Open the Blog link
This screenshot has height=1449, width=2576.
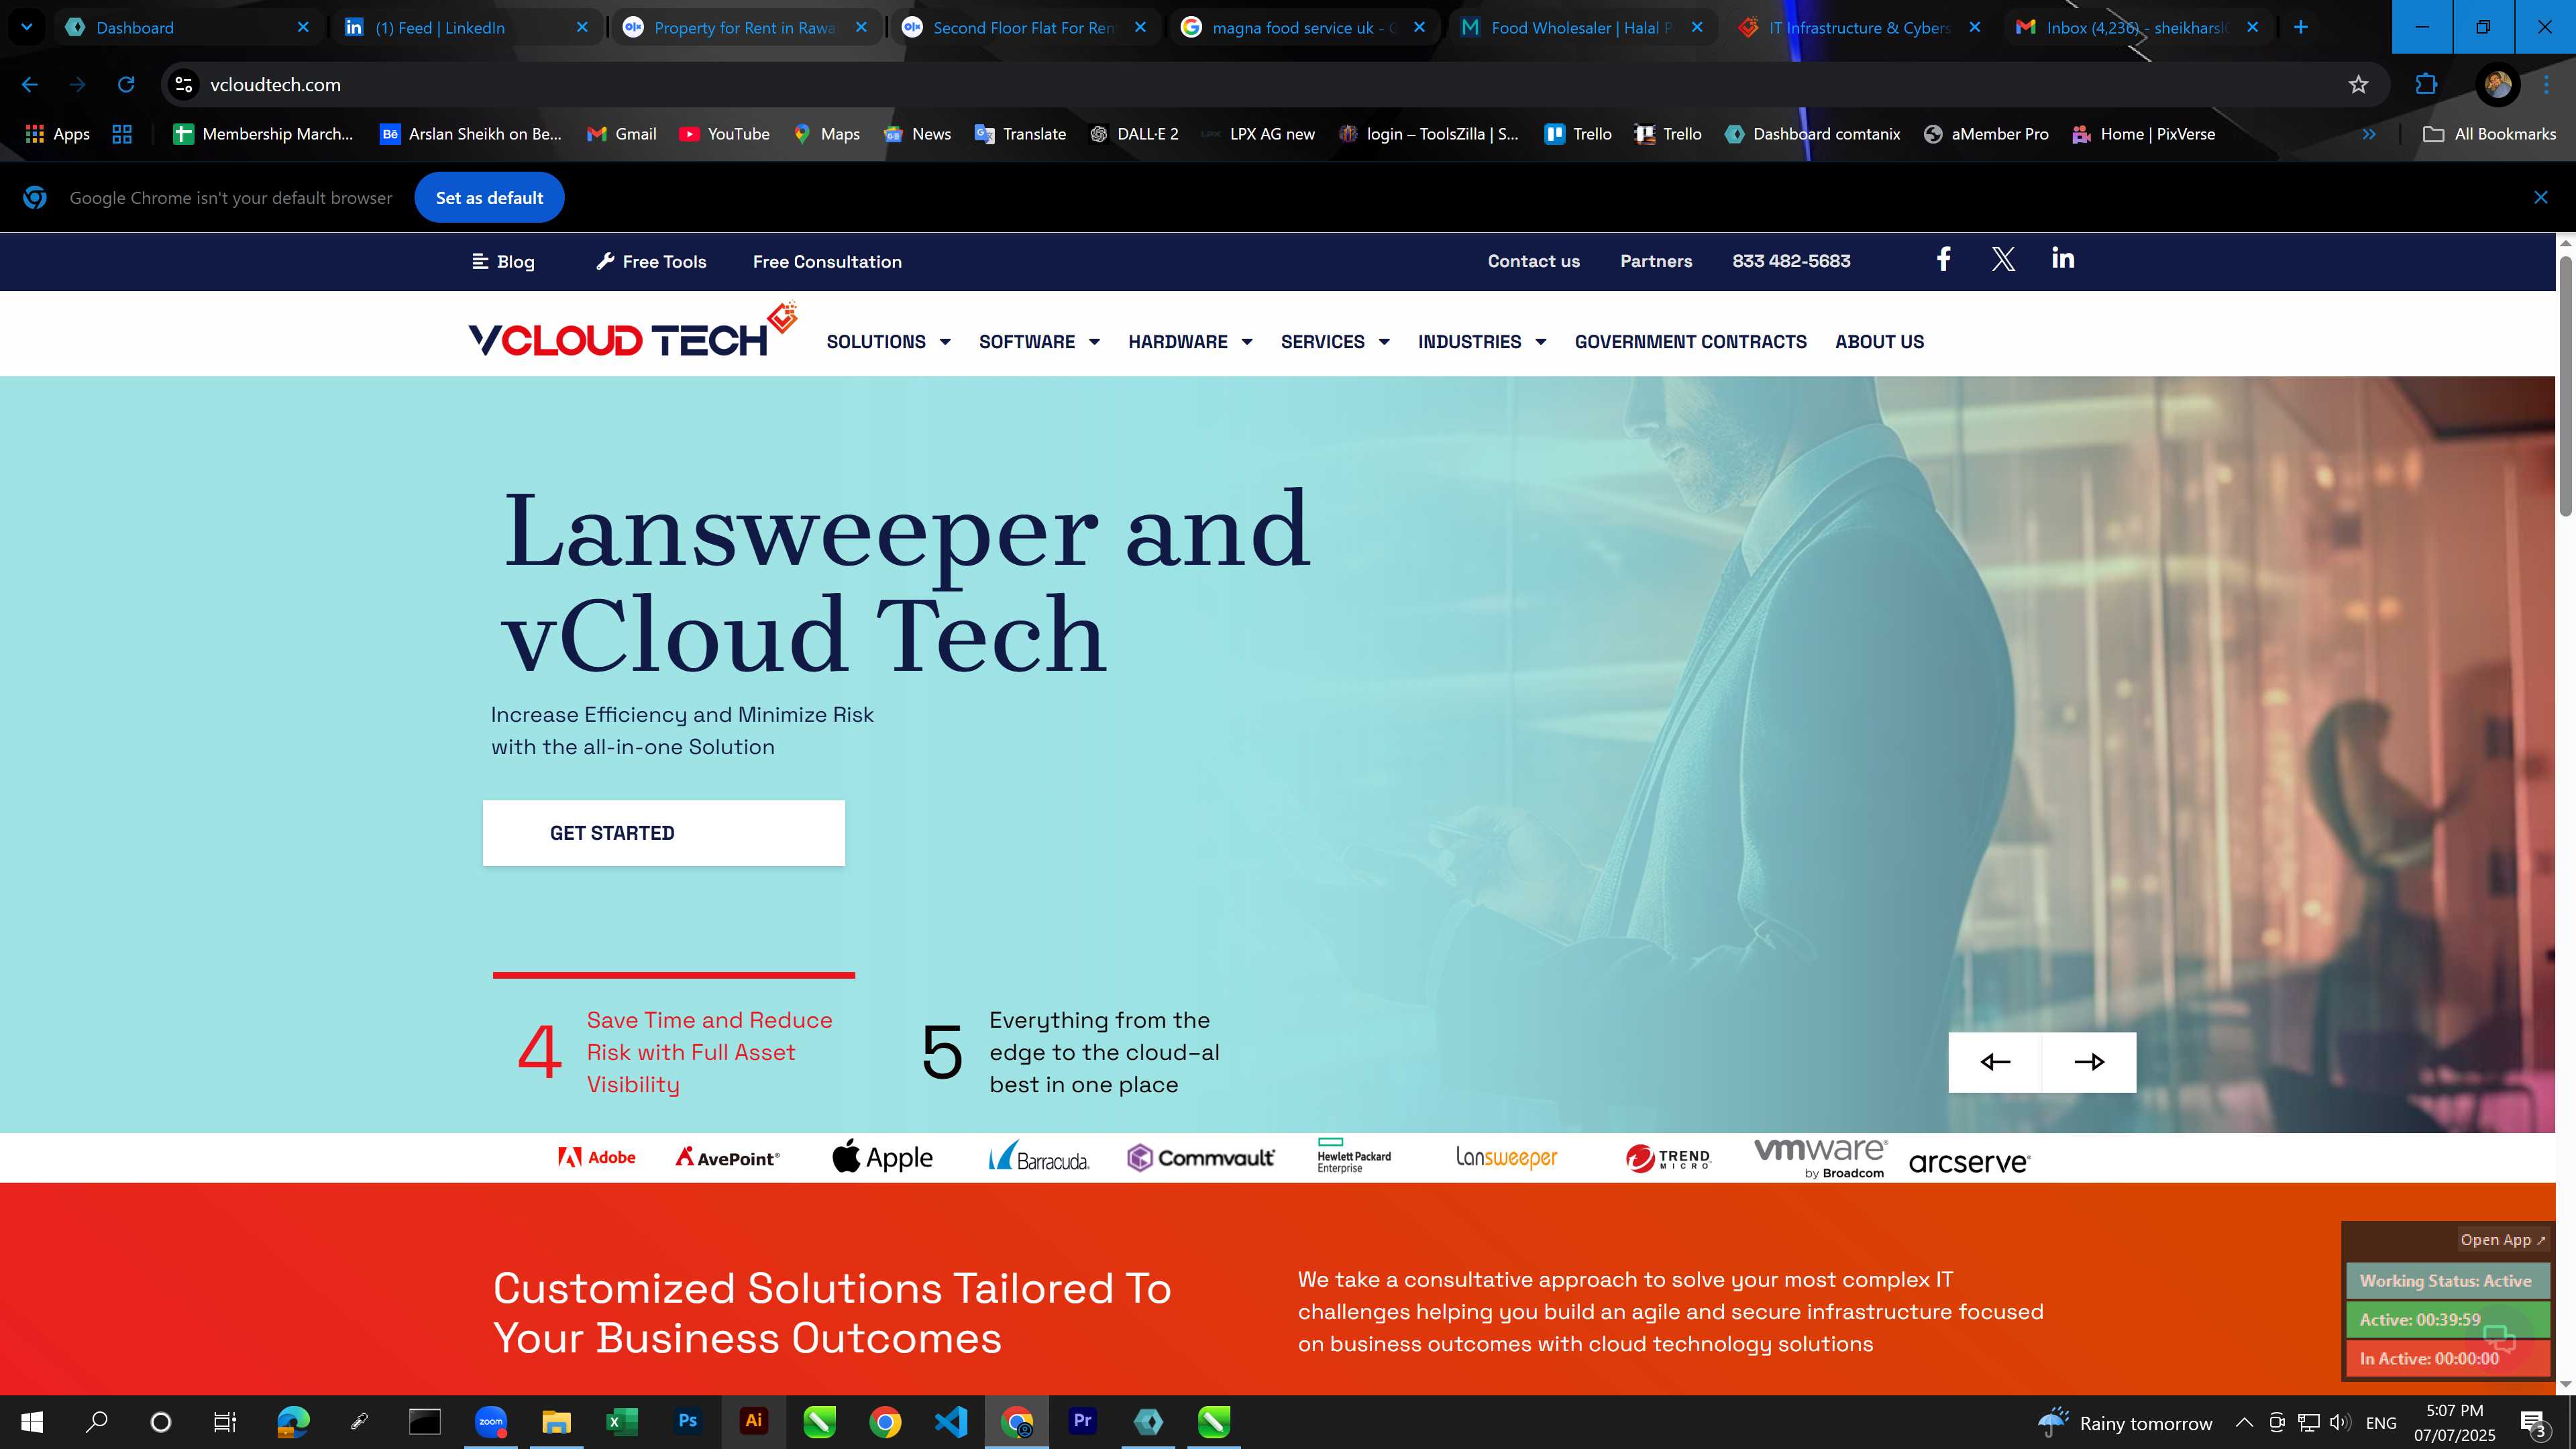coord(503,262)
